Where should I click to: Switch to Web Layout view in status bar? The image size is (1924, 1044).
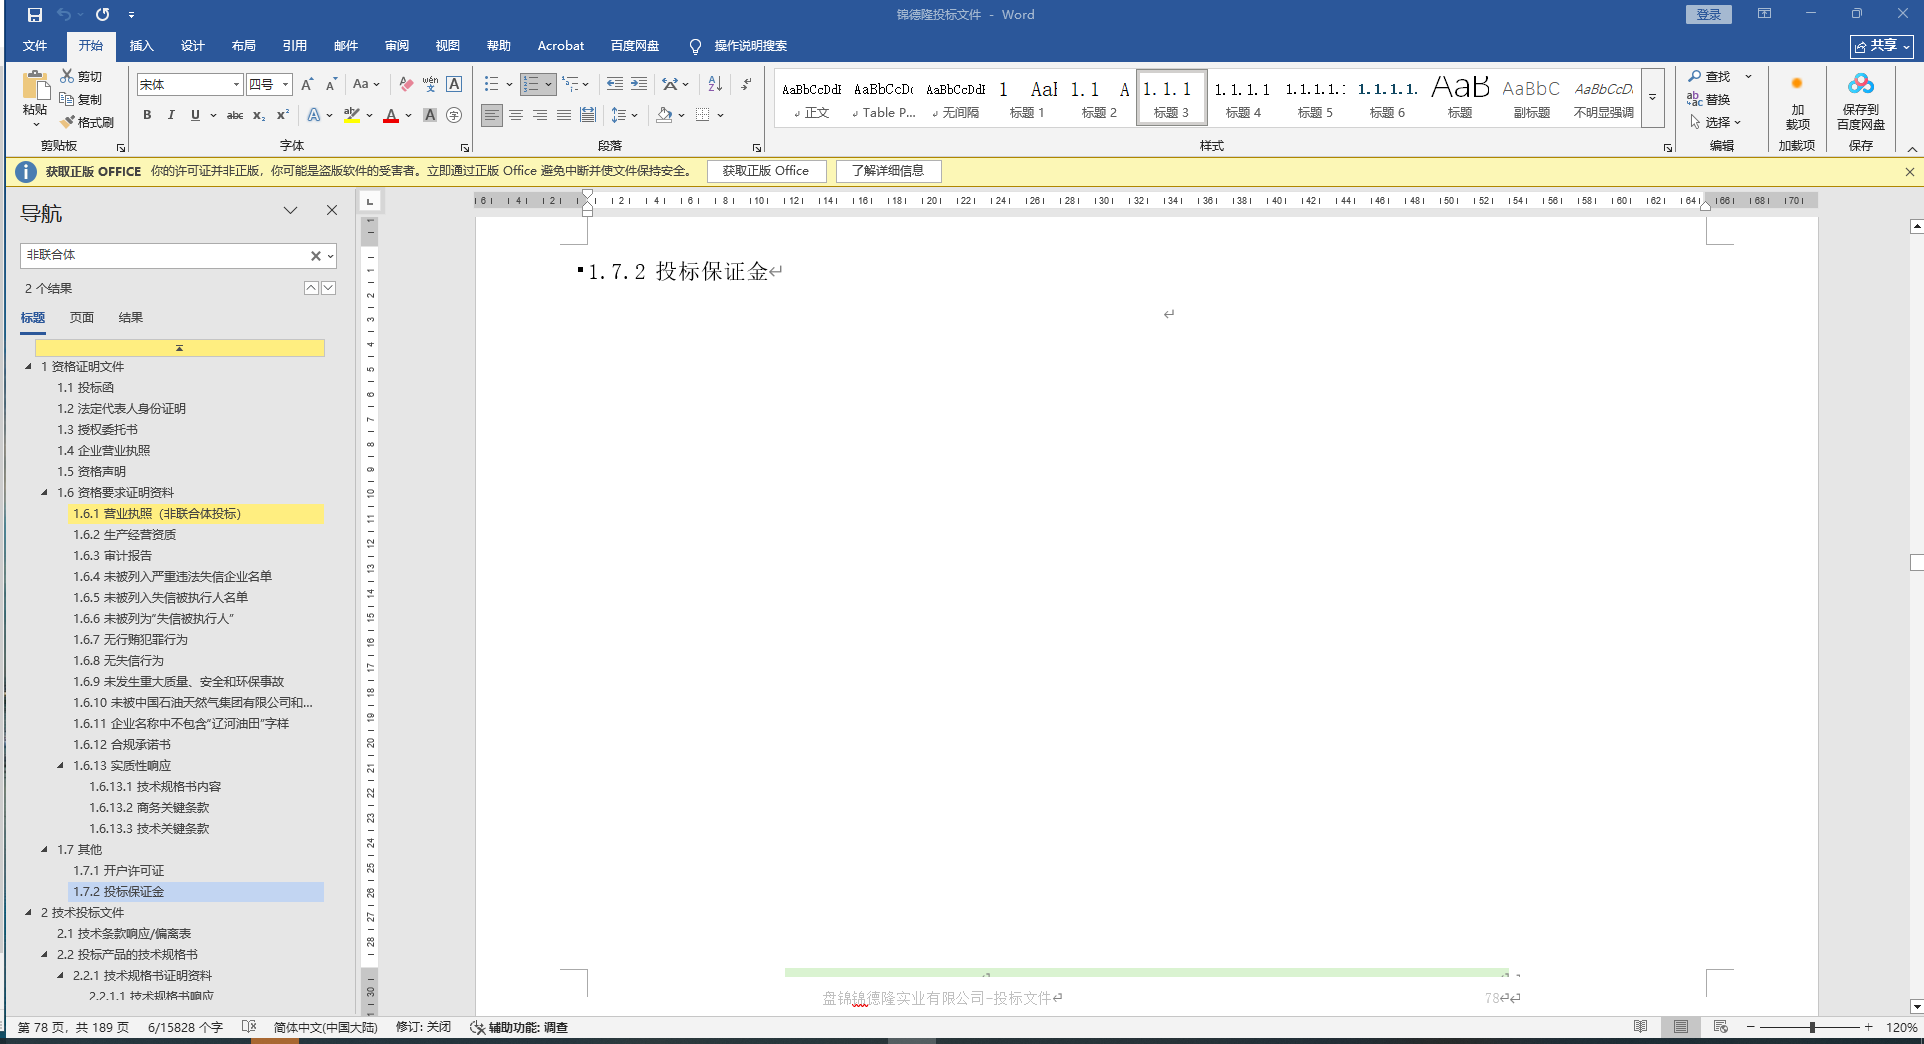tap(1720, 1027)
